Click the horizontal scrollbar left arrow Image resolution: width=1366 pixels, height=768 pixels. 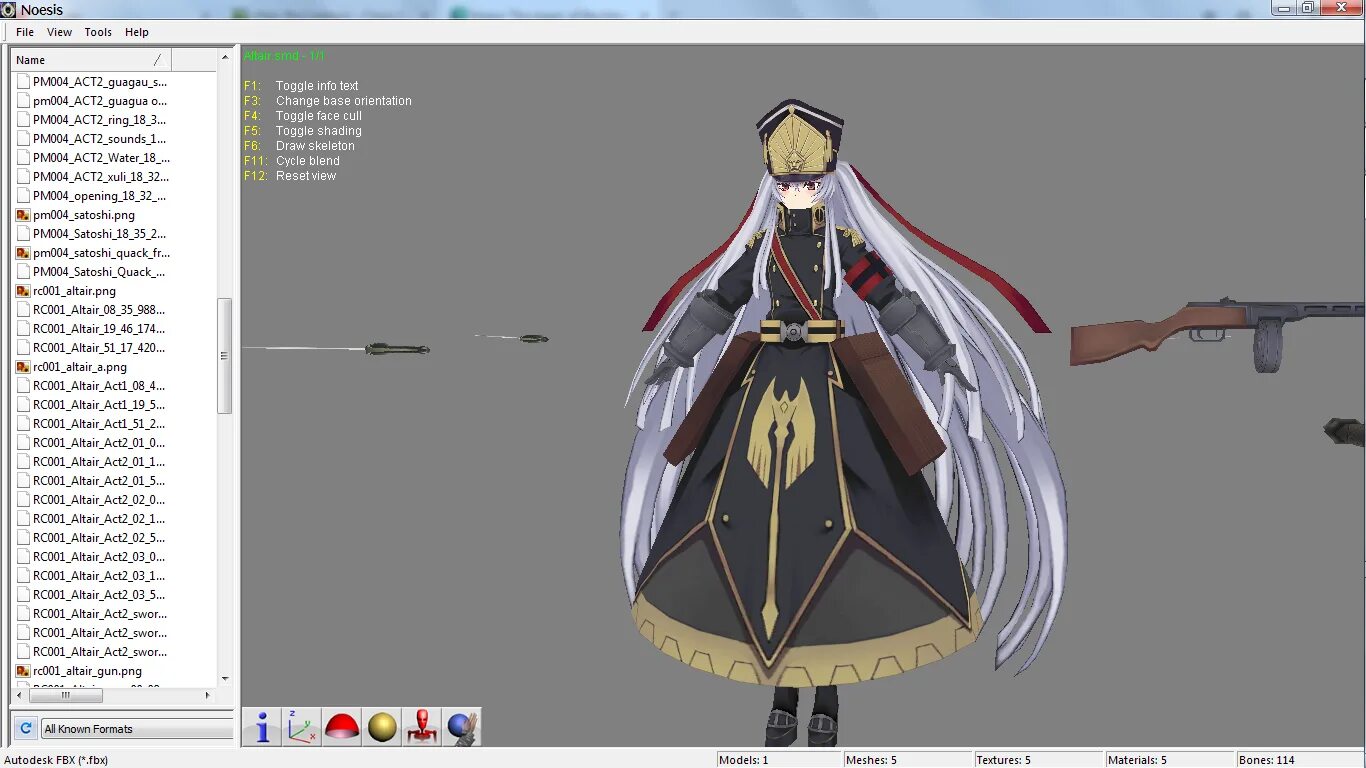[x=20, y=695]
